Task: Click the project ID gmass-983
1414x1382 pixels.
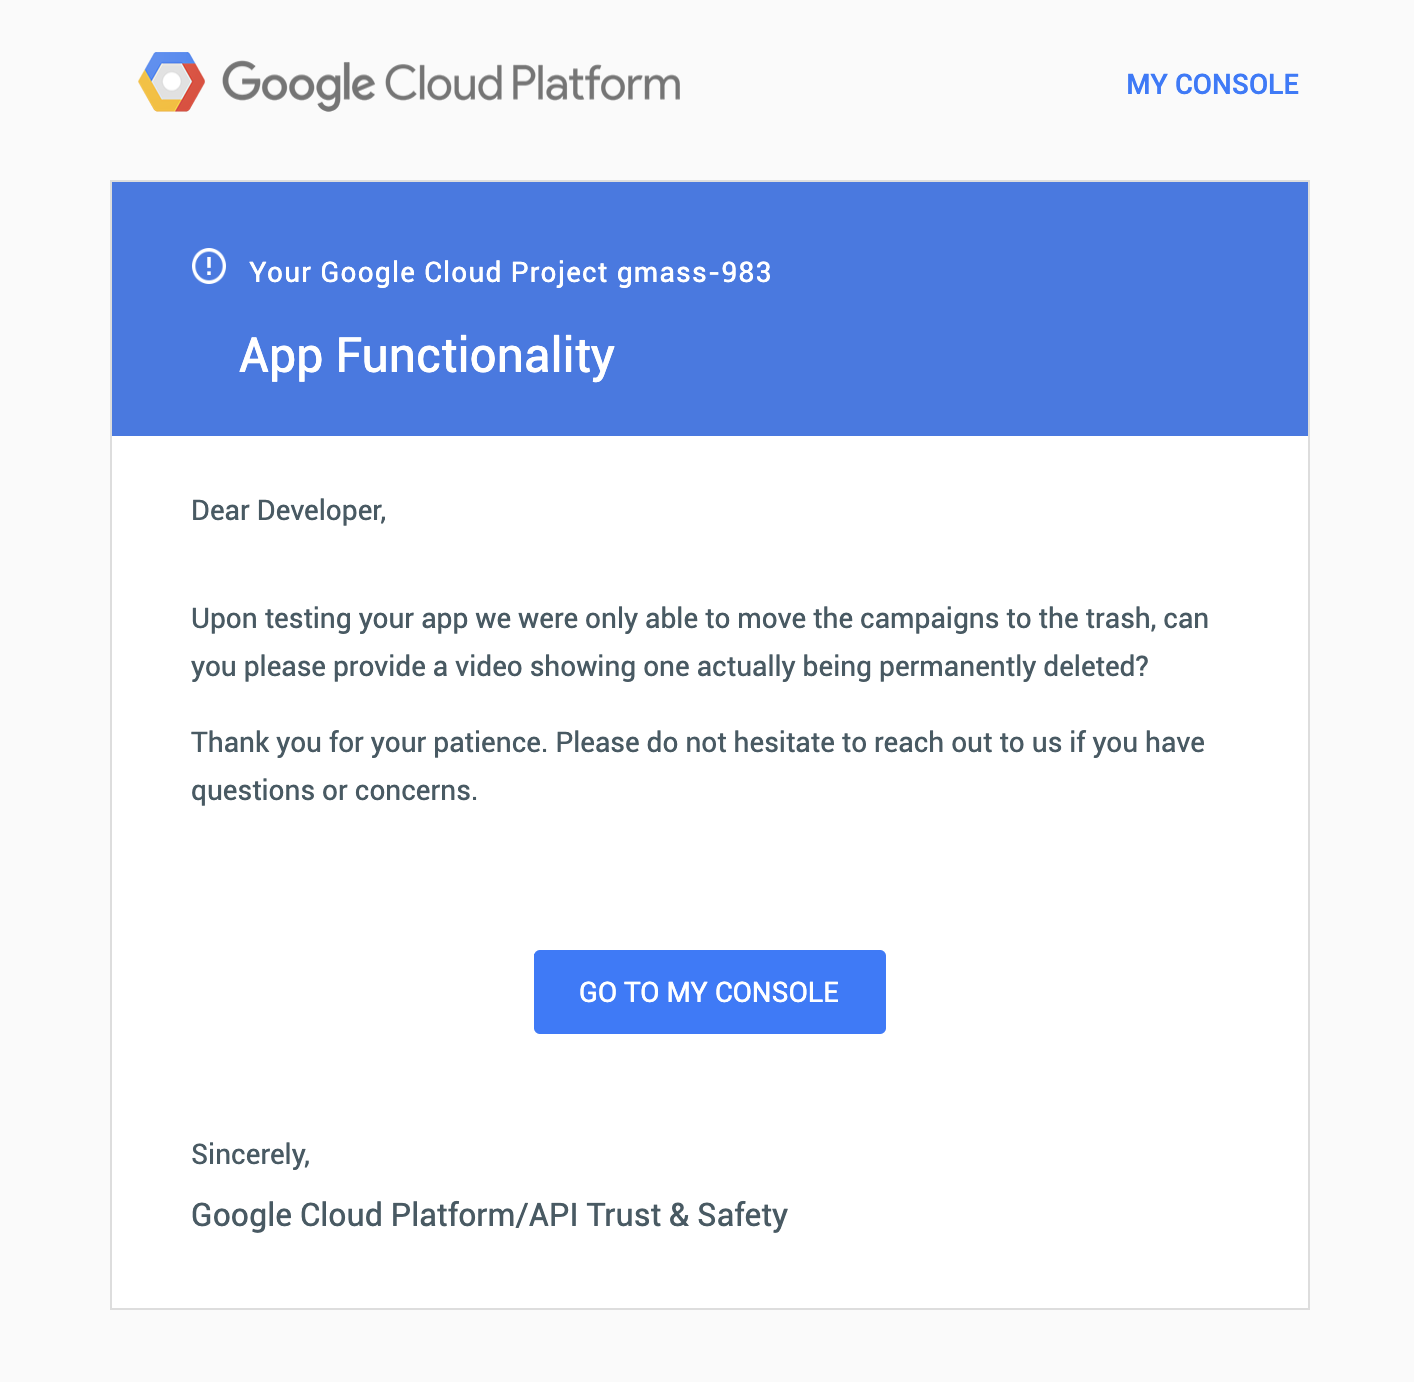Action: coord(694,272)
